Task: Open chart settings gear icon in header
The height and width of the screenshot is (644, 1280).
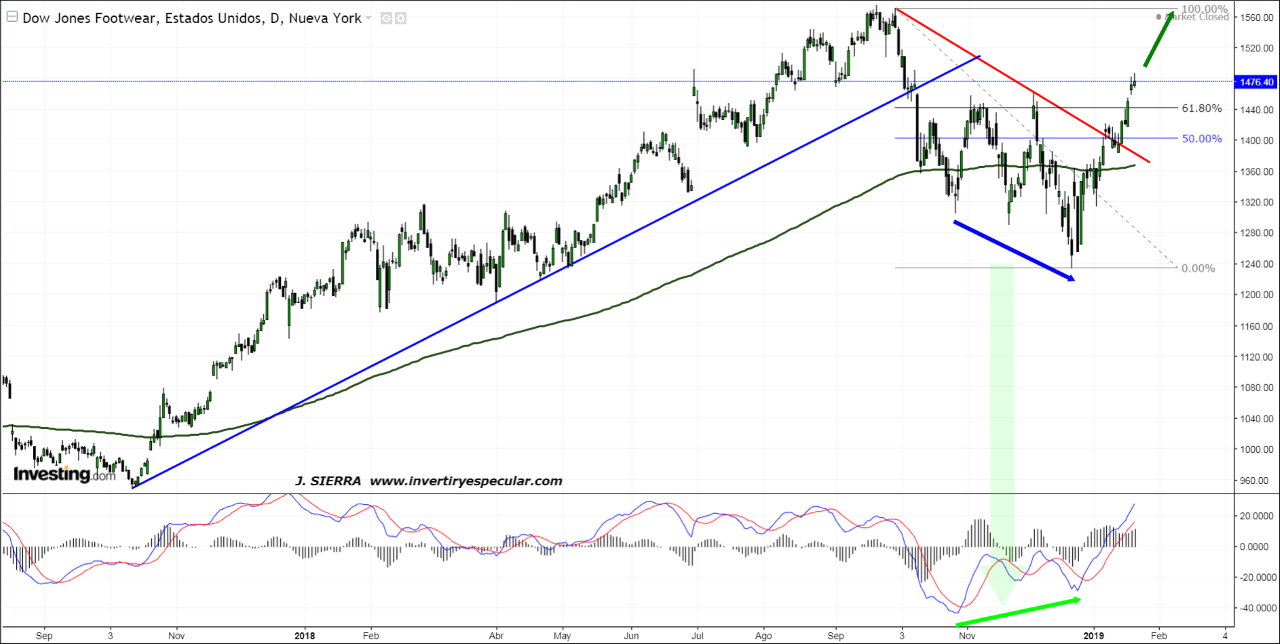Action: pos(400,19)
